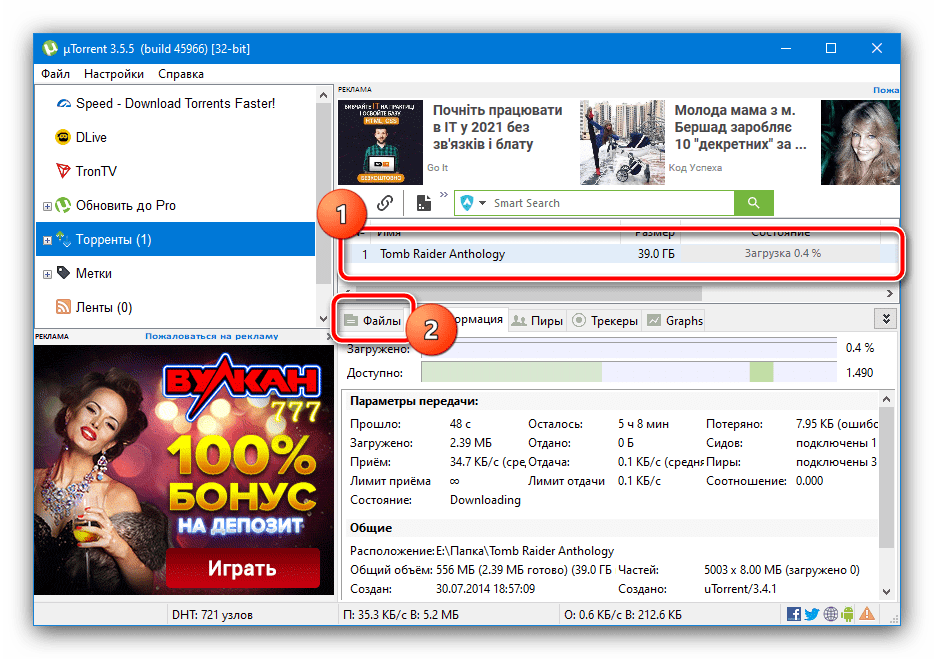The height and width of the screenshot is (659, 934).
Task: Click sidebar scrollbar down arrow
Action: [x=323, y=319]
